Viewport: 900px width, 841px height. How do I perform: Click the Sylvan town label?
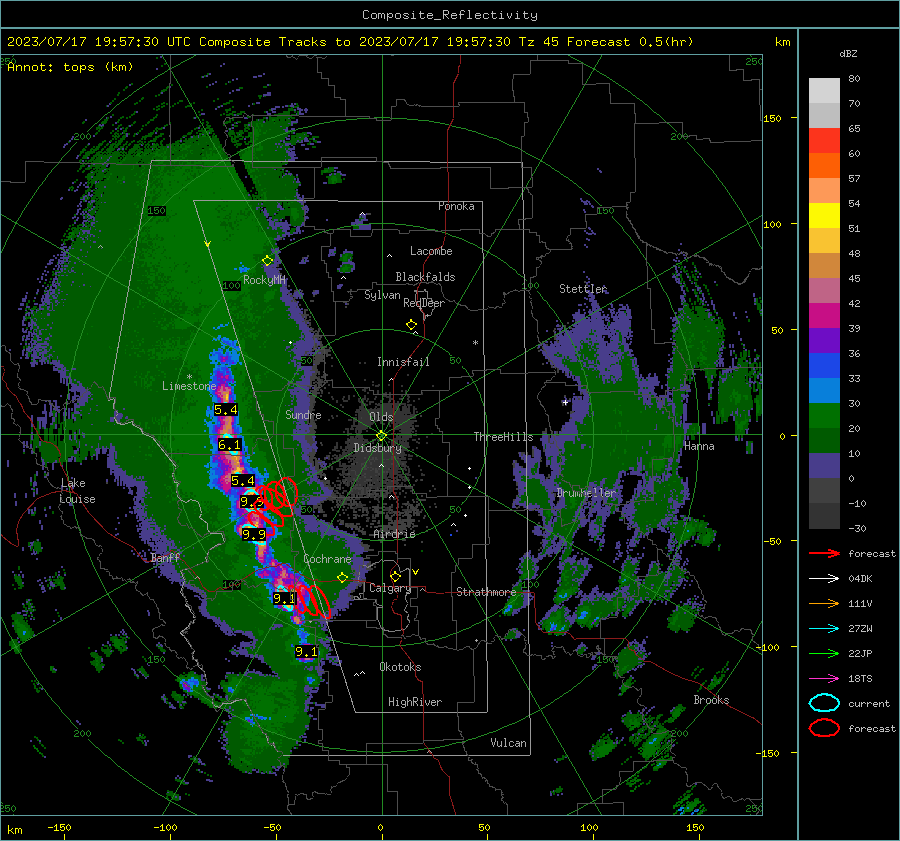382,295
